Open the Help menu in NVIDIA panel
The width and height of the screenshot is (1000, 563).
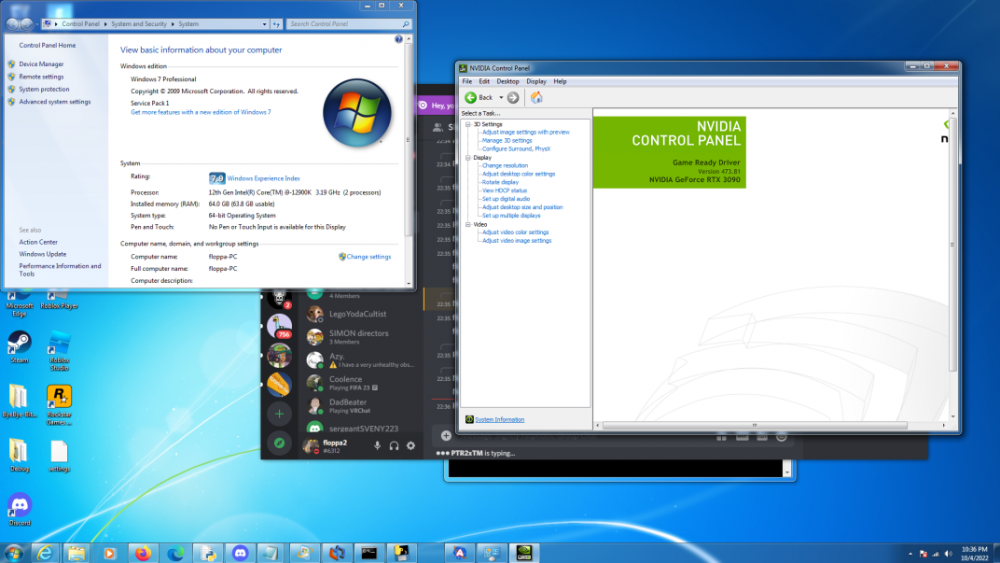560,81
